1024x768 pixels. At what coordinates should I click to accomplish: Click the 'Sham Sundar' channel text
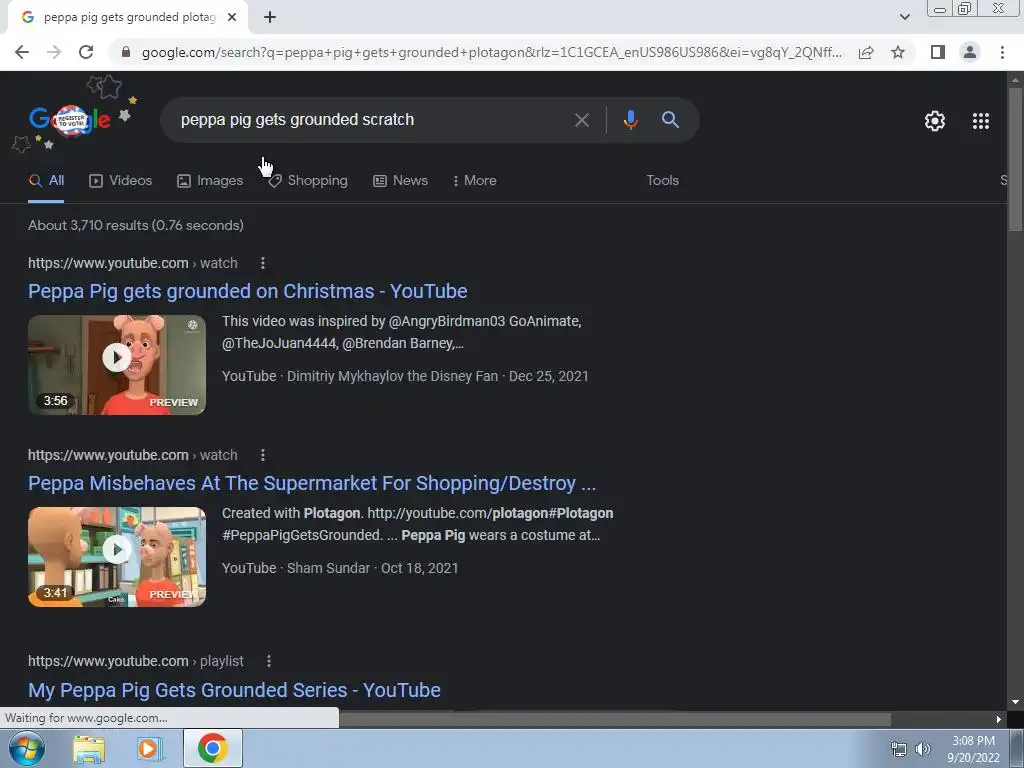[328, 568]
